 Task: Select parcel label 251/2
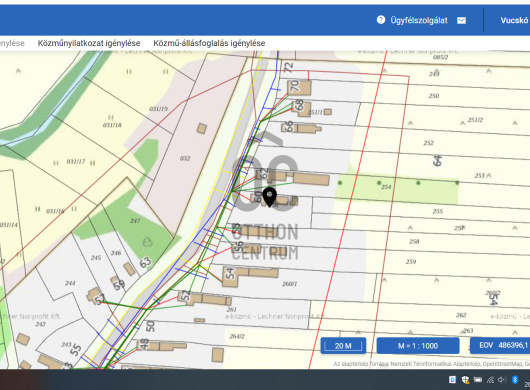475,120
